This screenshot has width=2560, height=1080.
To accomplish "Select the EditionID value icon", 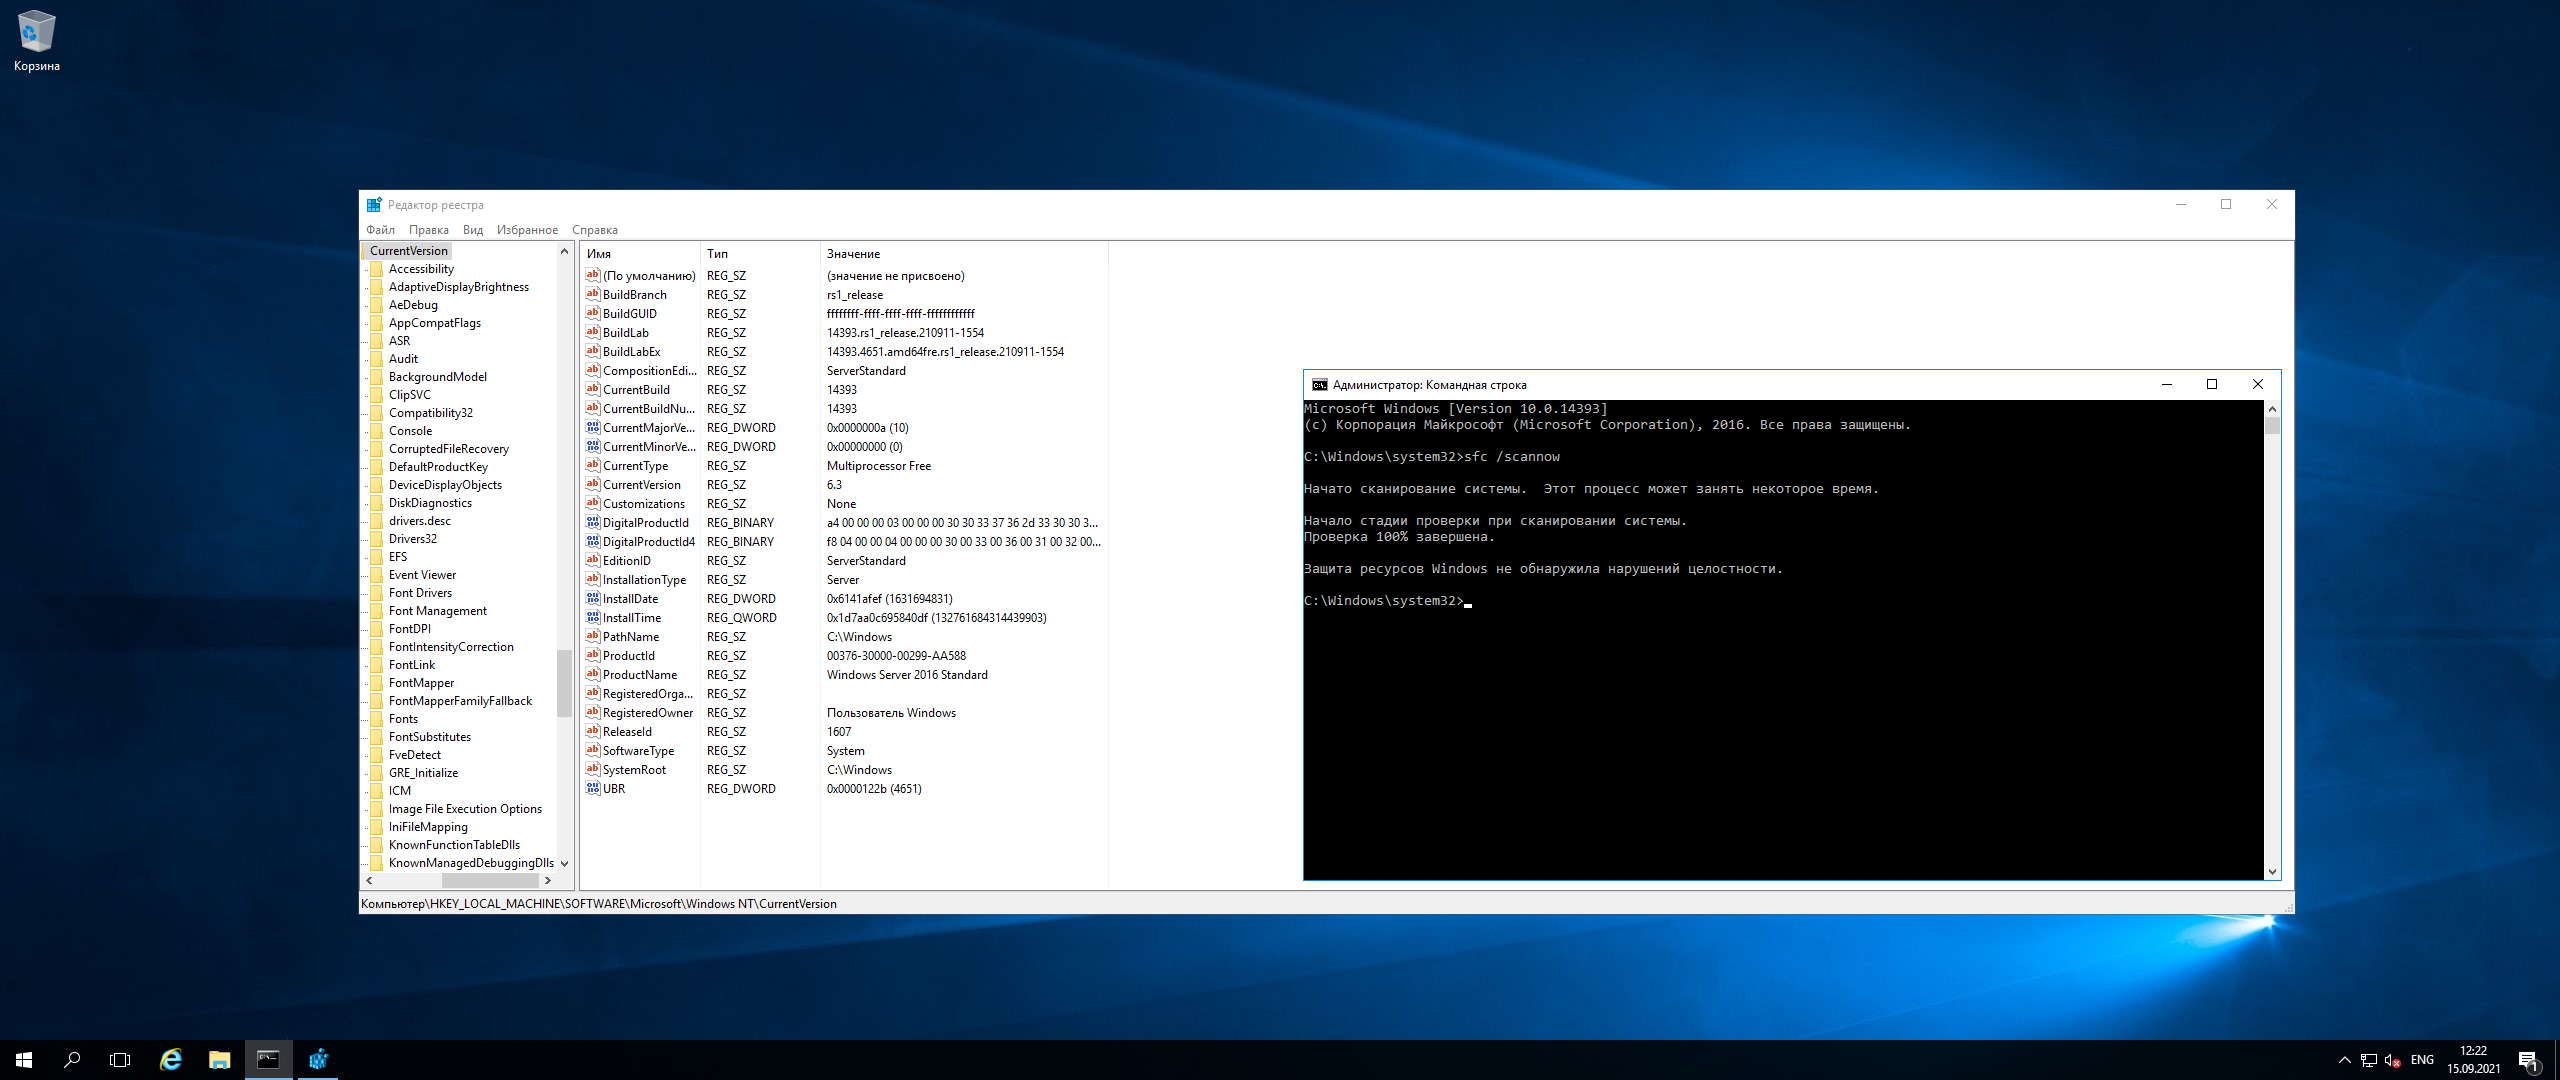I will tap(593, 560).
